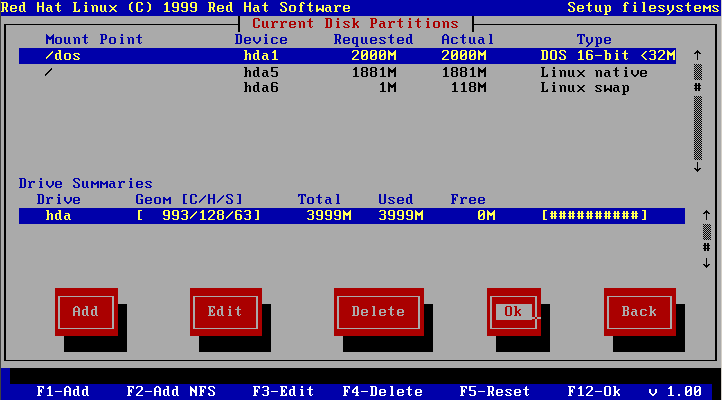Click the F4-Delete hint in bottom bar
723x400 pixels.
click(382, 391)
